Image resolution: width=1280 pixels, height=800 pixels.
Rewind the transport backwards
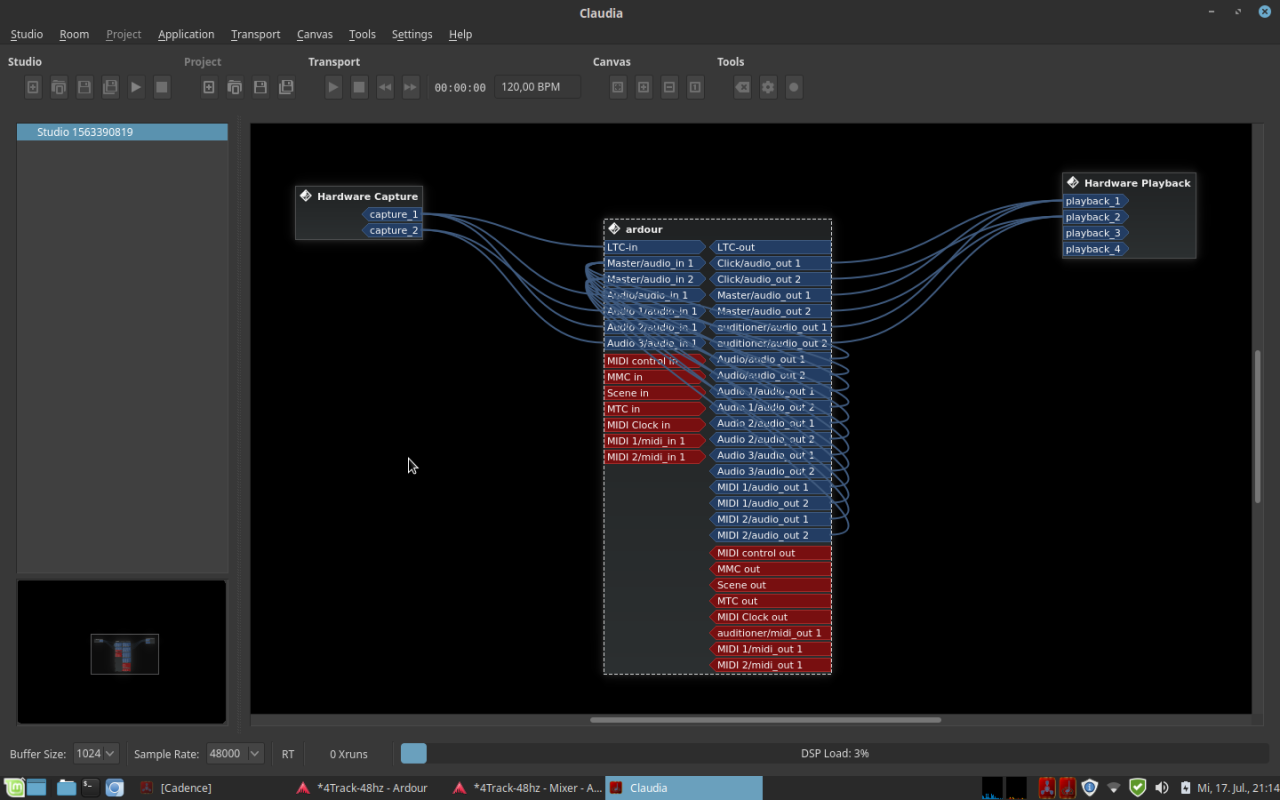tap(385, 88)
